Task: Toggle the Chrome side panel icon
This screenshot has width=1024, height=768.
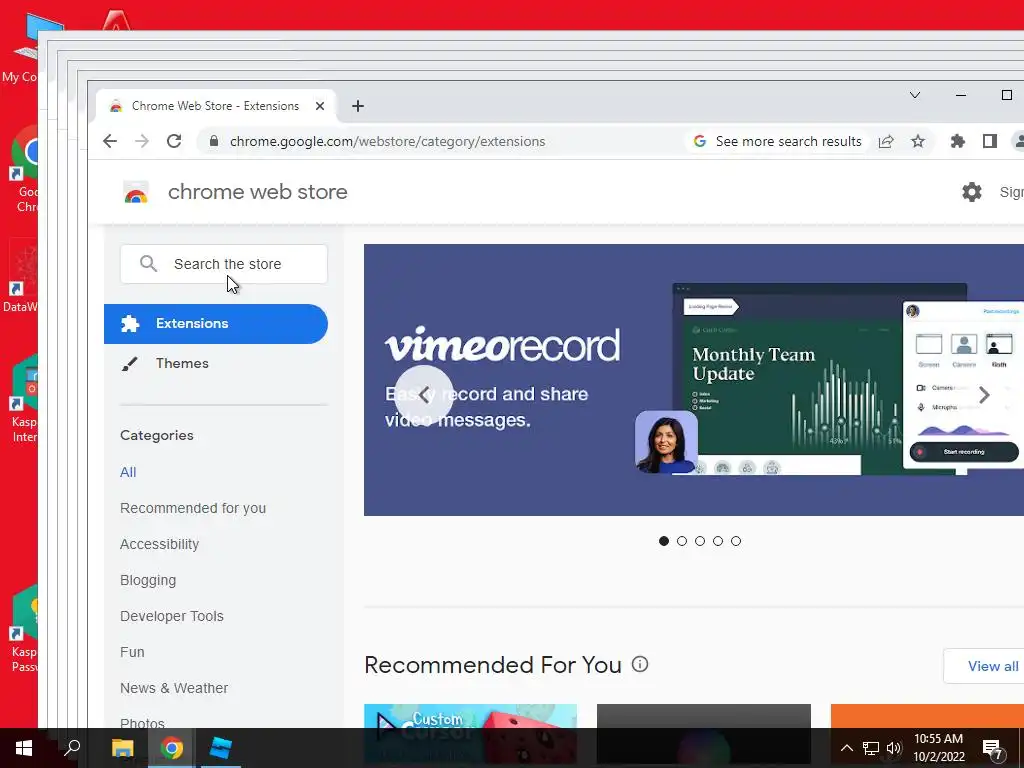Action: point(989,141)
